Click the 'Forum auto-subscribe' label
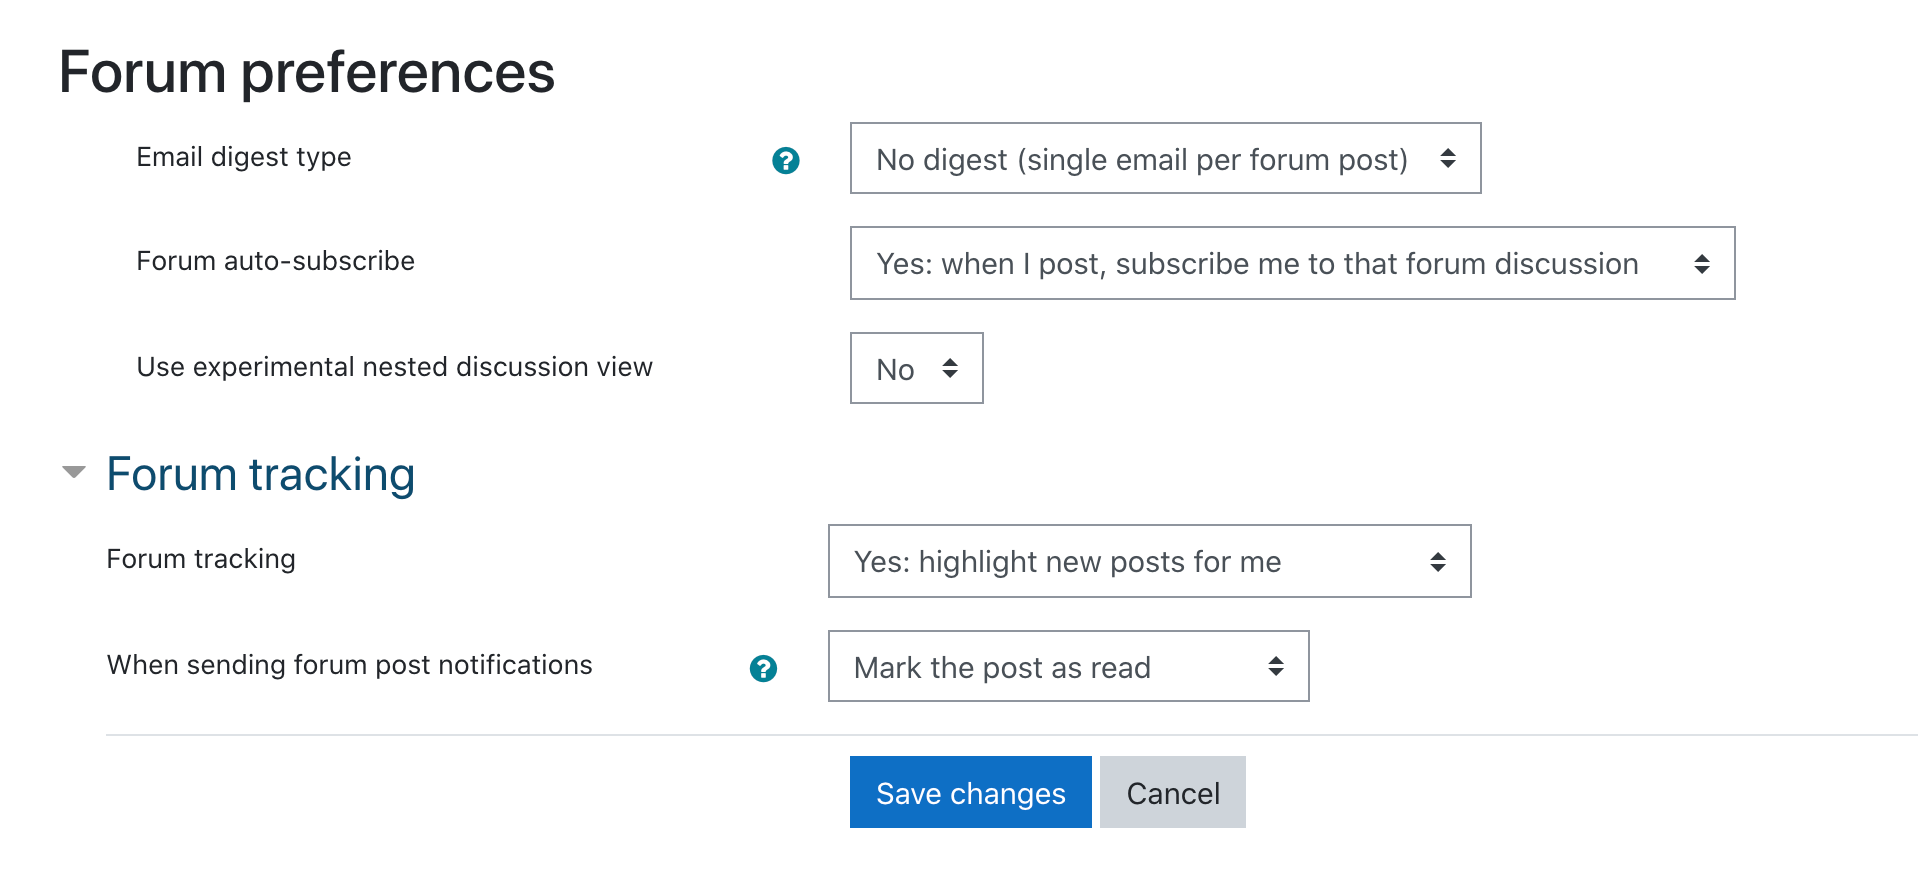Viewport: 1918px width, 874px height. 275,261
